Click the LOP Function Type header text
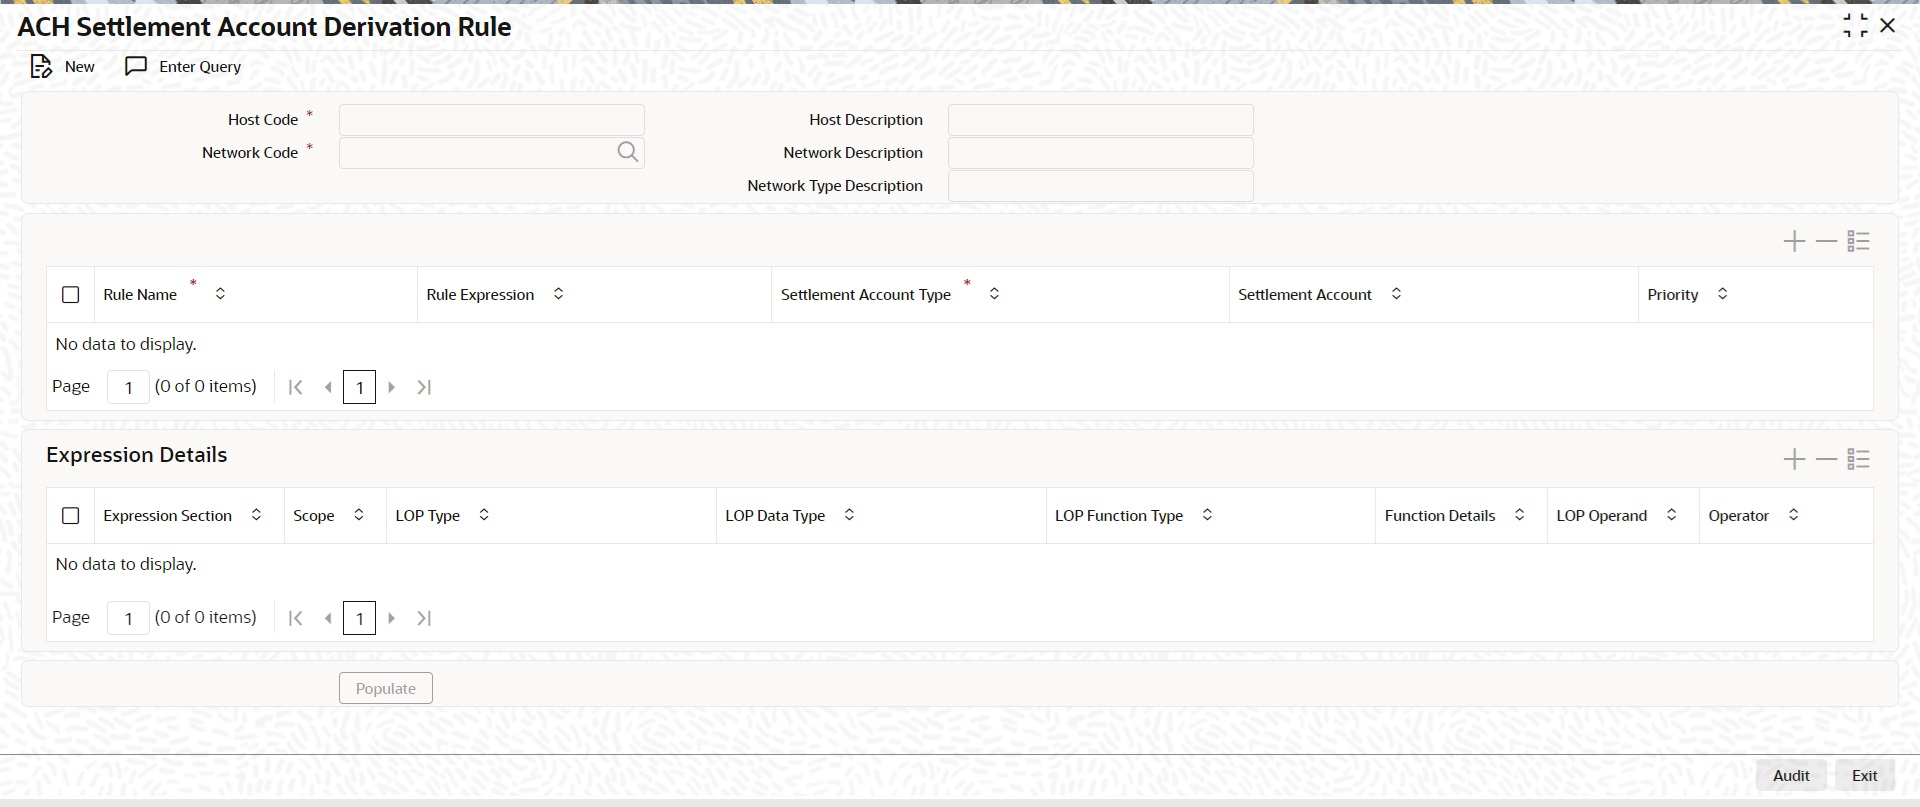The width and height of the screenshot is (1920, 807). pyautogui.click(x=1119, y=516)
